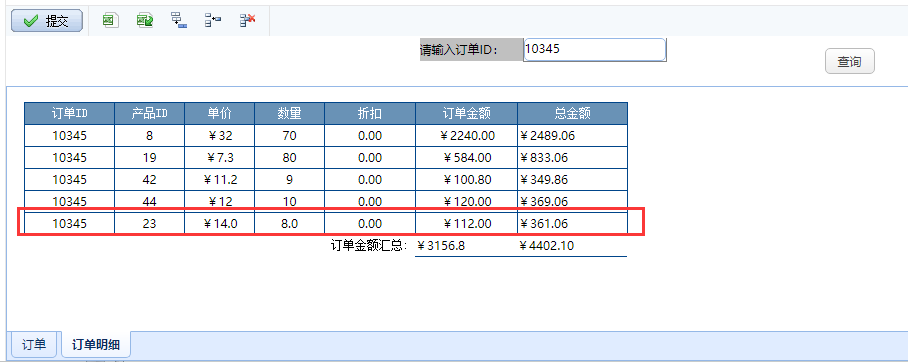Click the 总金额 column header
Viewport: 908px width, 362px height.
[x=573, y=114]
